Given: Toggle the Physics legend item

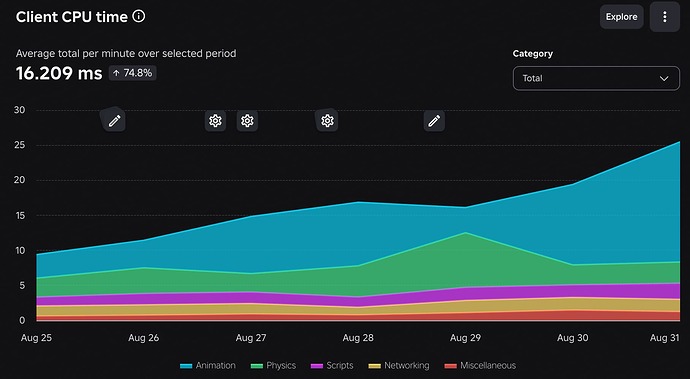Looking at the screenshot, I should (273, 366).
